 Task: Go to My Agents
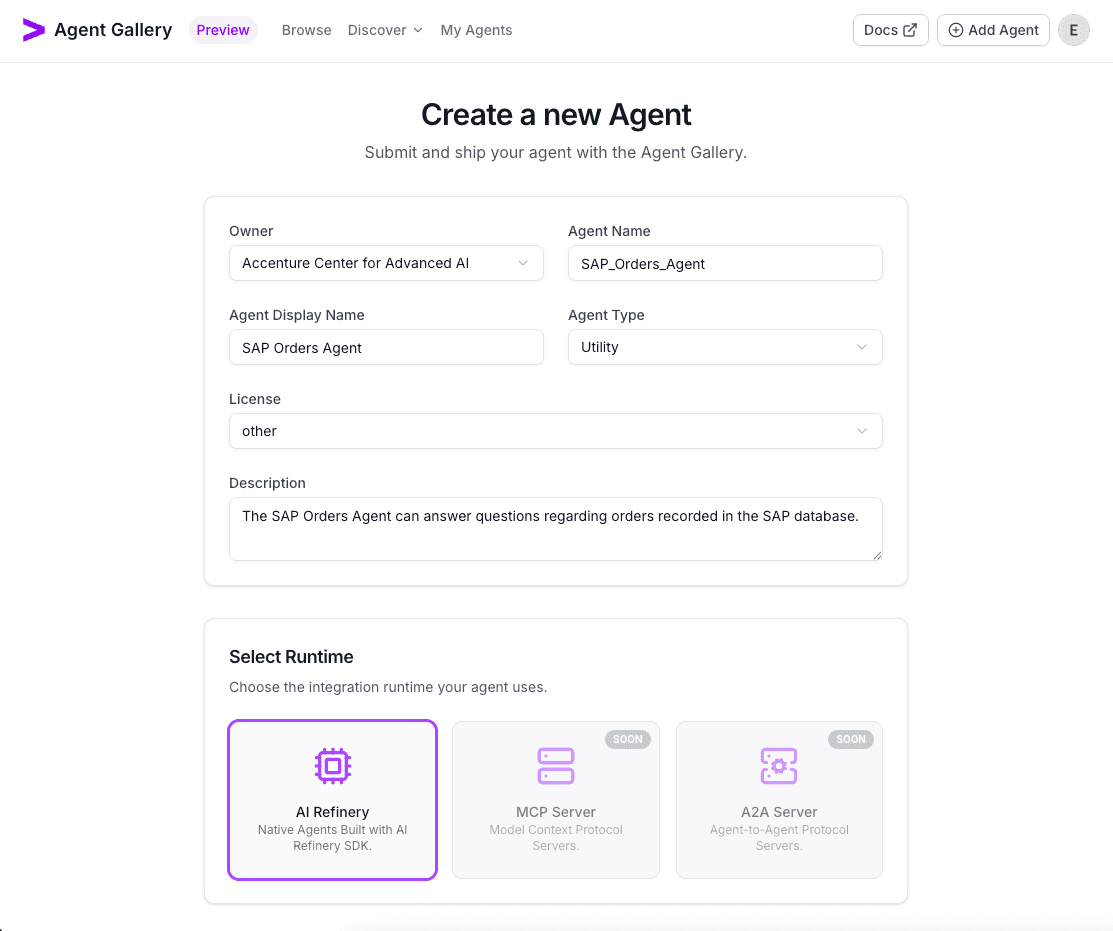pyautogui.click(x=476, y=30)
